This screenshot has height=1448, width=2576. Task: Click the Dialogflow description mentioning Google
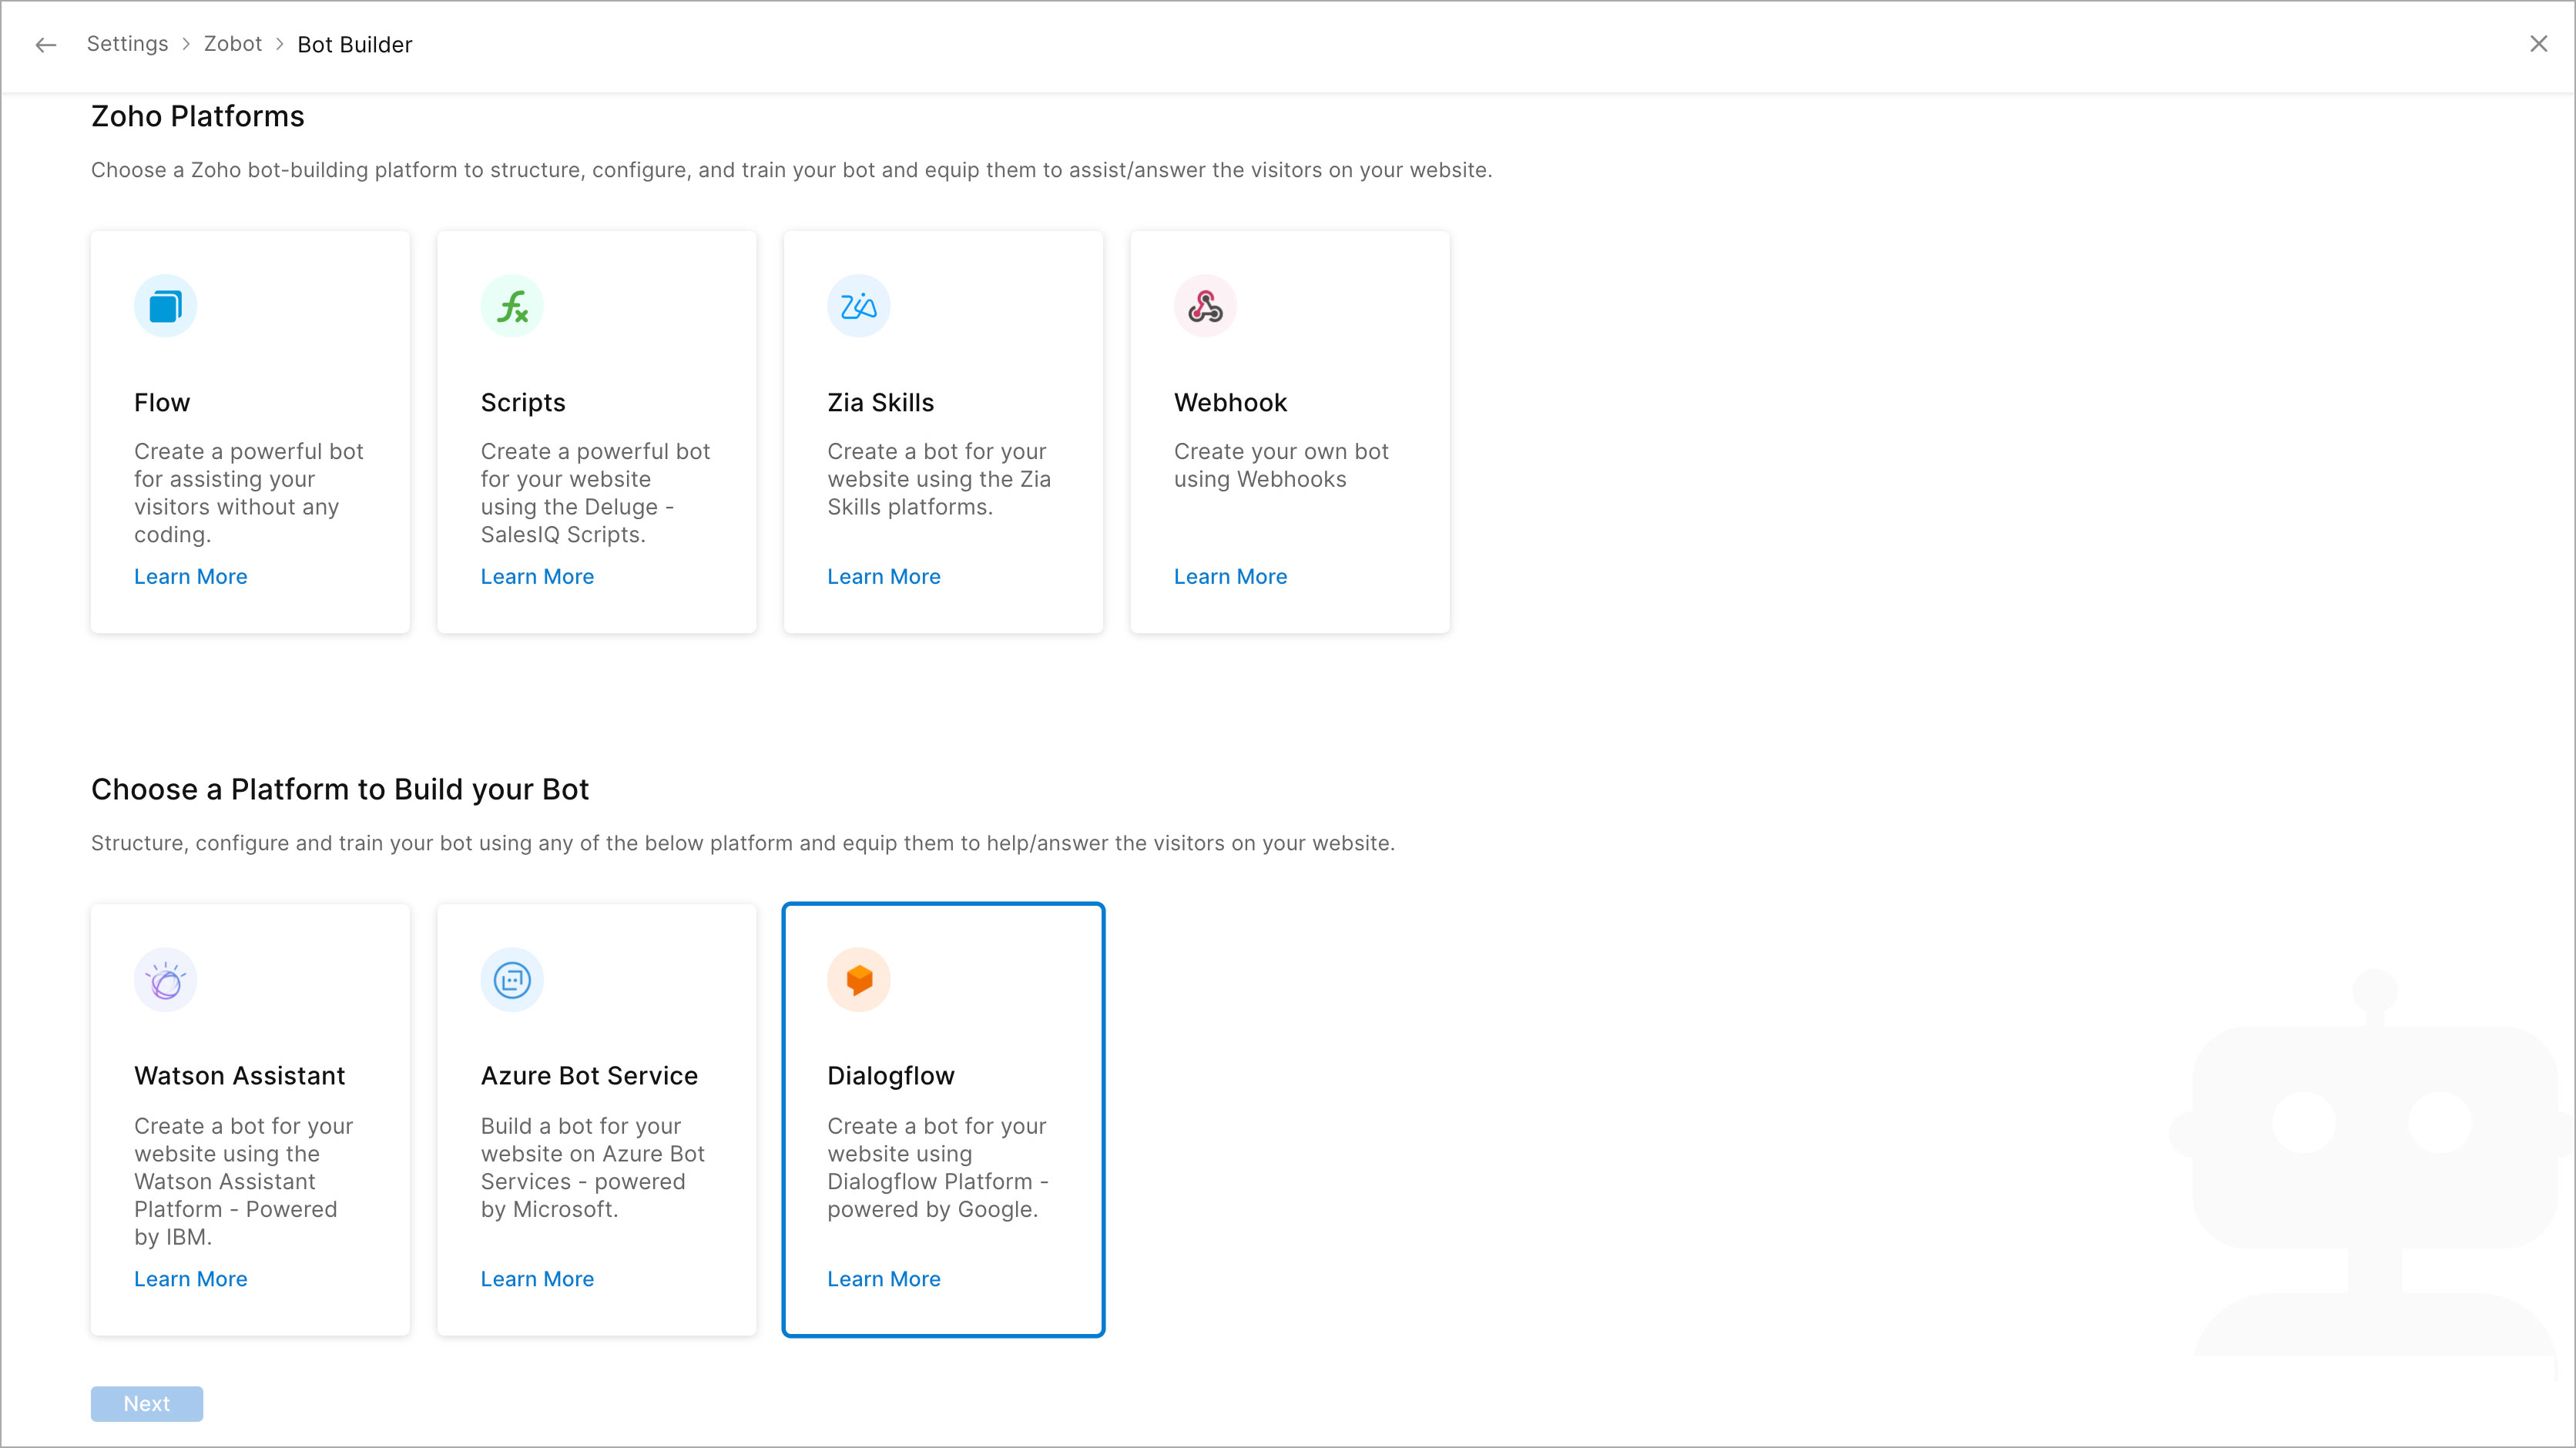pos(938,1167)
